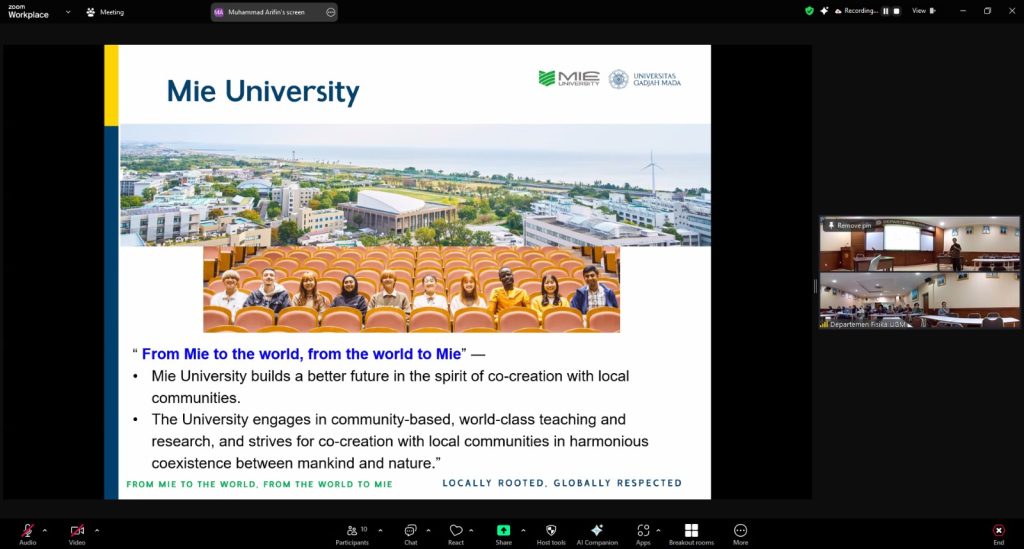The height and width of the screenshot is (549, 1024).
Task: Open the Chat panel
Action: [410, 533]
